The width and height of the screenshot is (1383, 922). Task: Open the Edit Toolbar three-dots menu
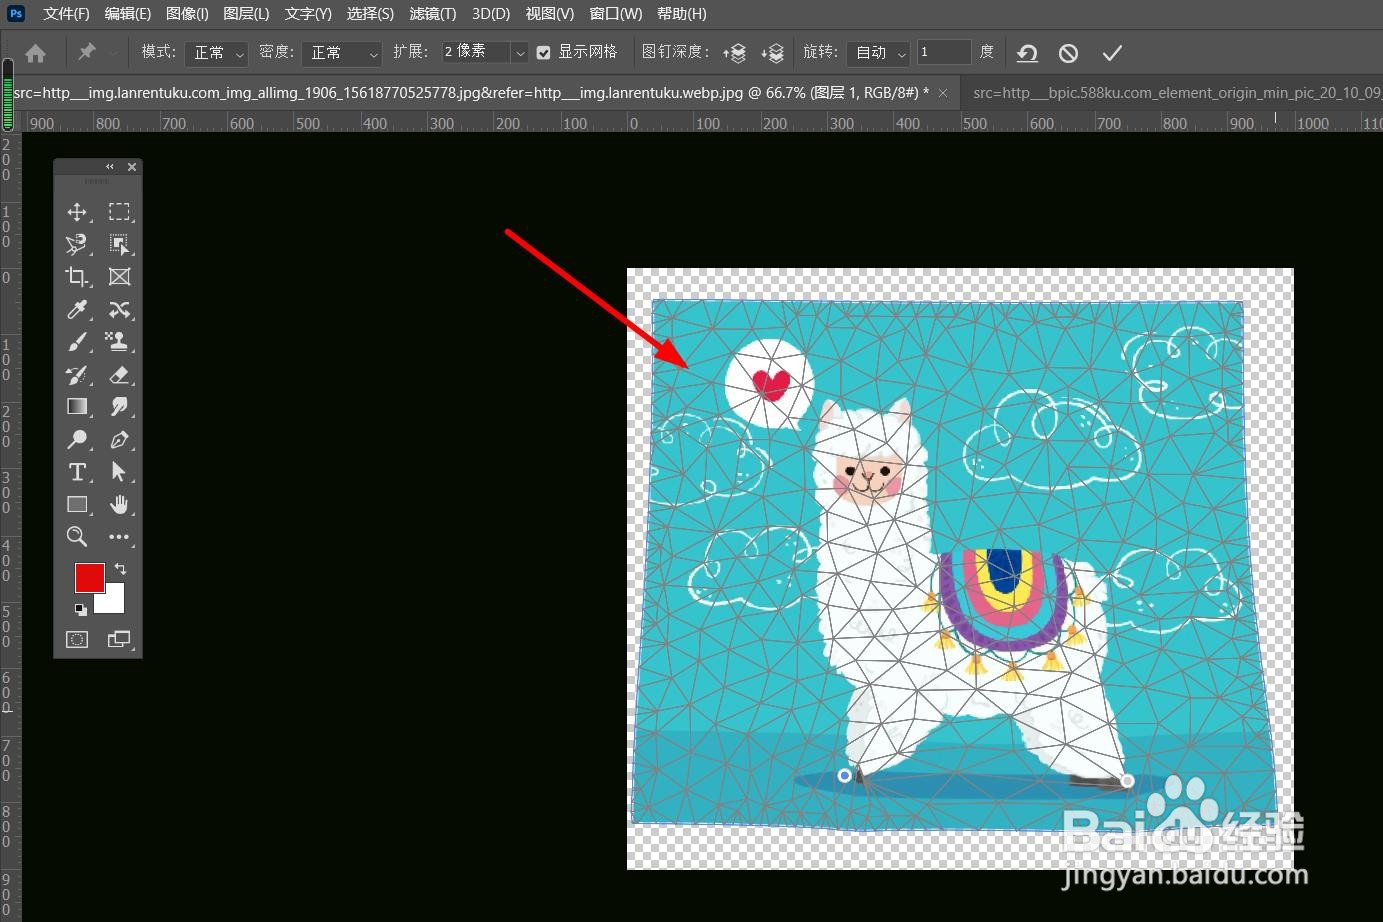(119, 537)
